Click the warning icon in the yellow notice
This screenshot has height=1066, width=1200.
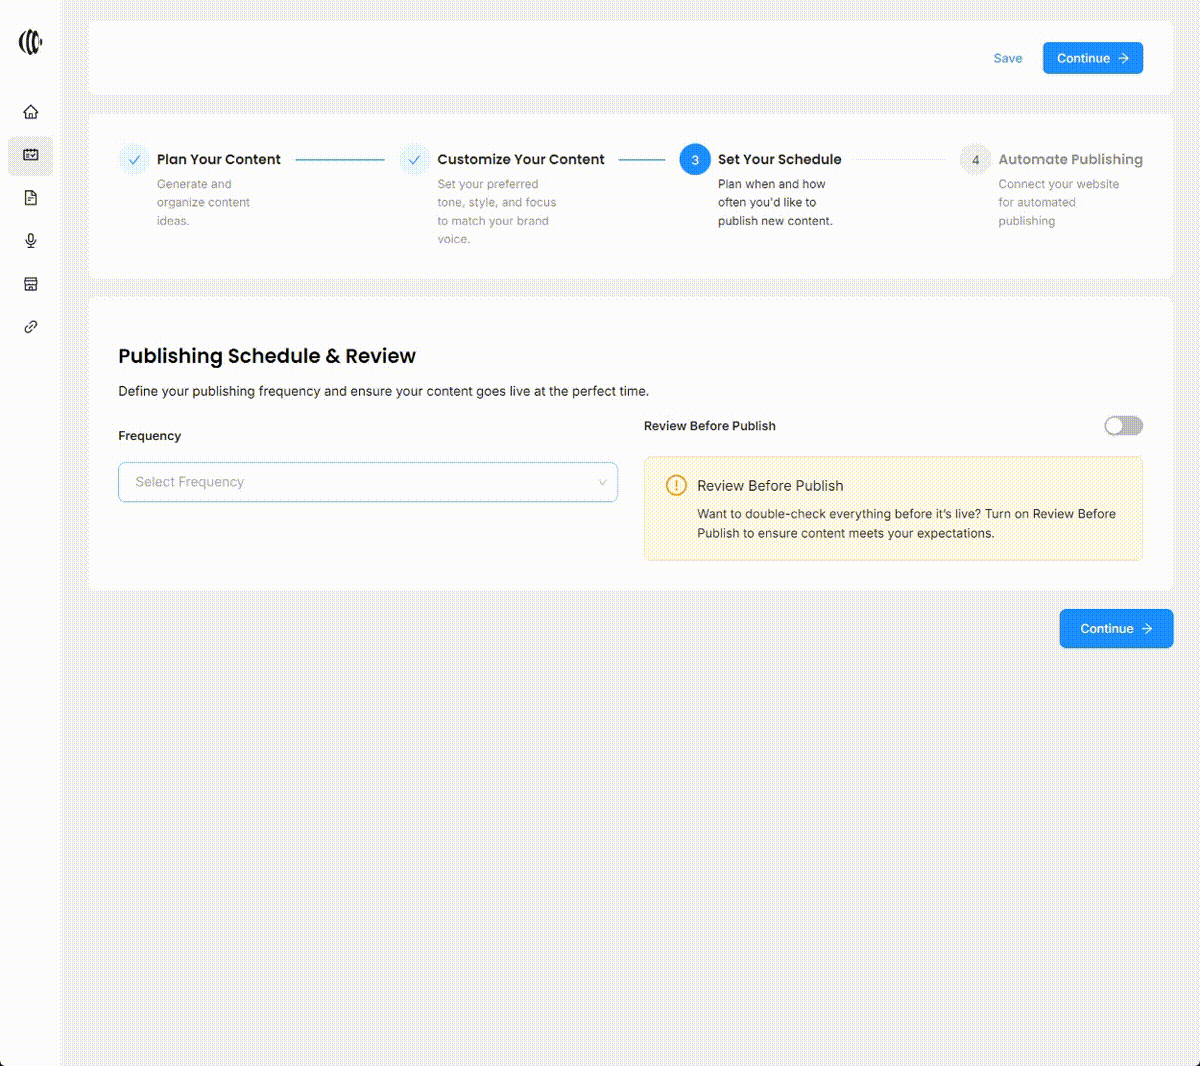676,486
